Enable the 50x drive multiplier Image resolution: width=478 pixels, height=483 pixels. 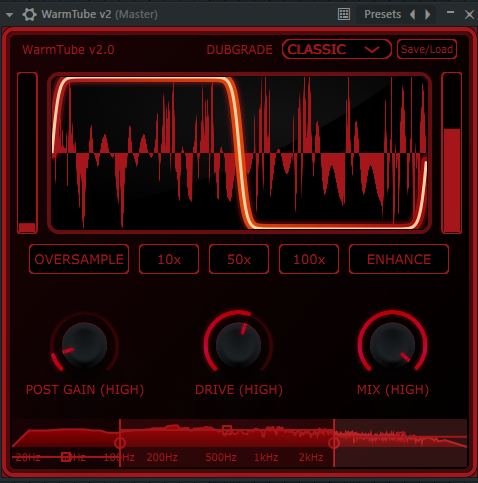(x=239, y=259)
